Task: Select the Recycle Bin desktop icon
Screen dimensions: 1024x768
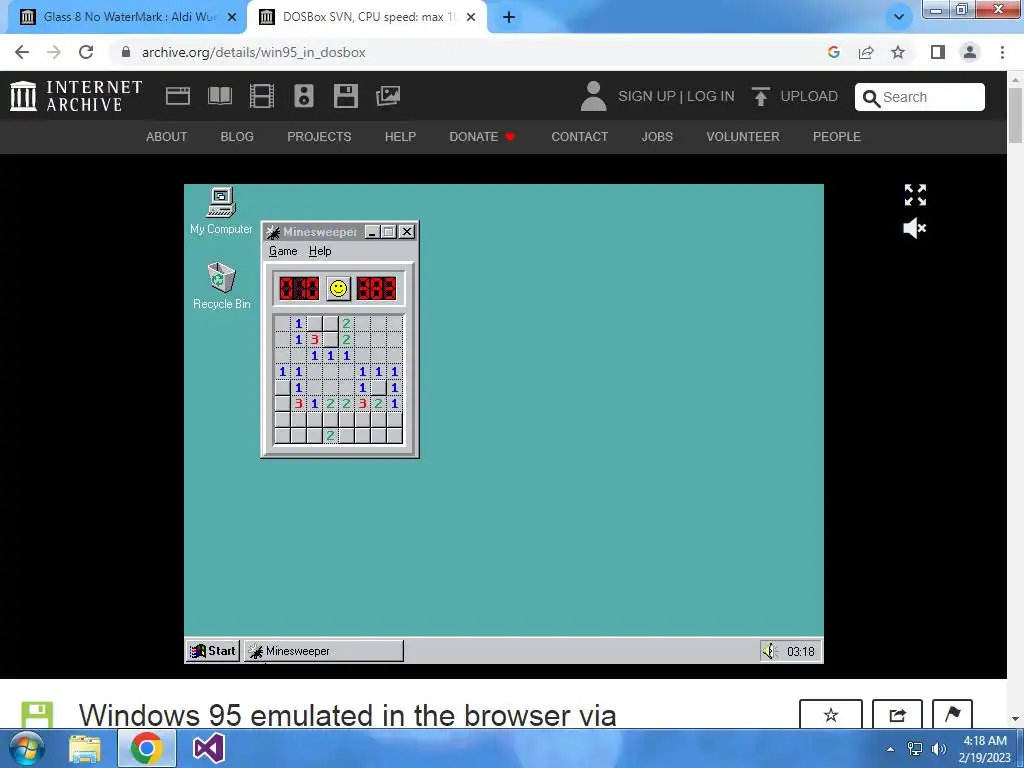Action: pos(221,285)
